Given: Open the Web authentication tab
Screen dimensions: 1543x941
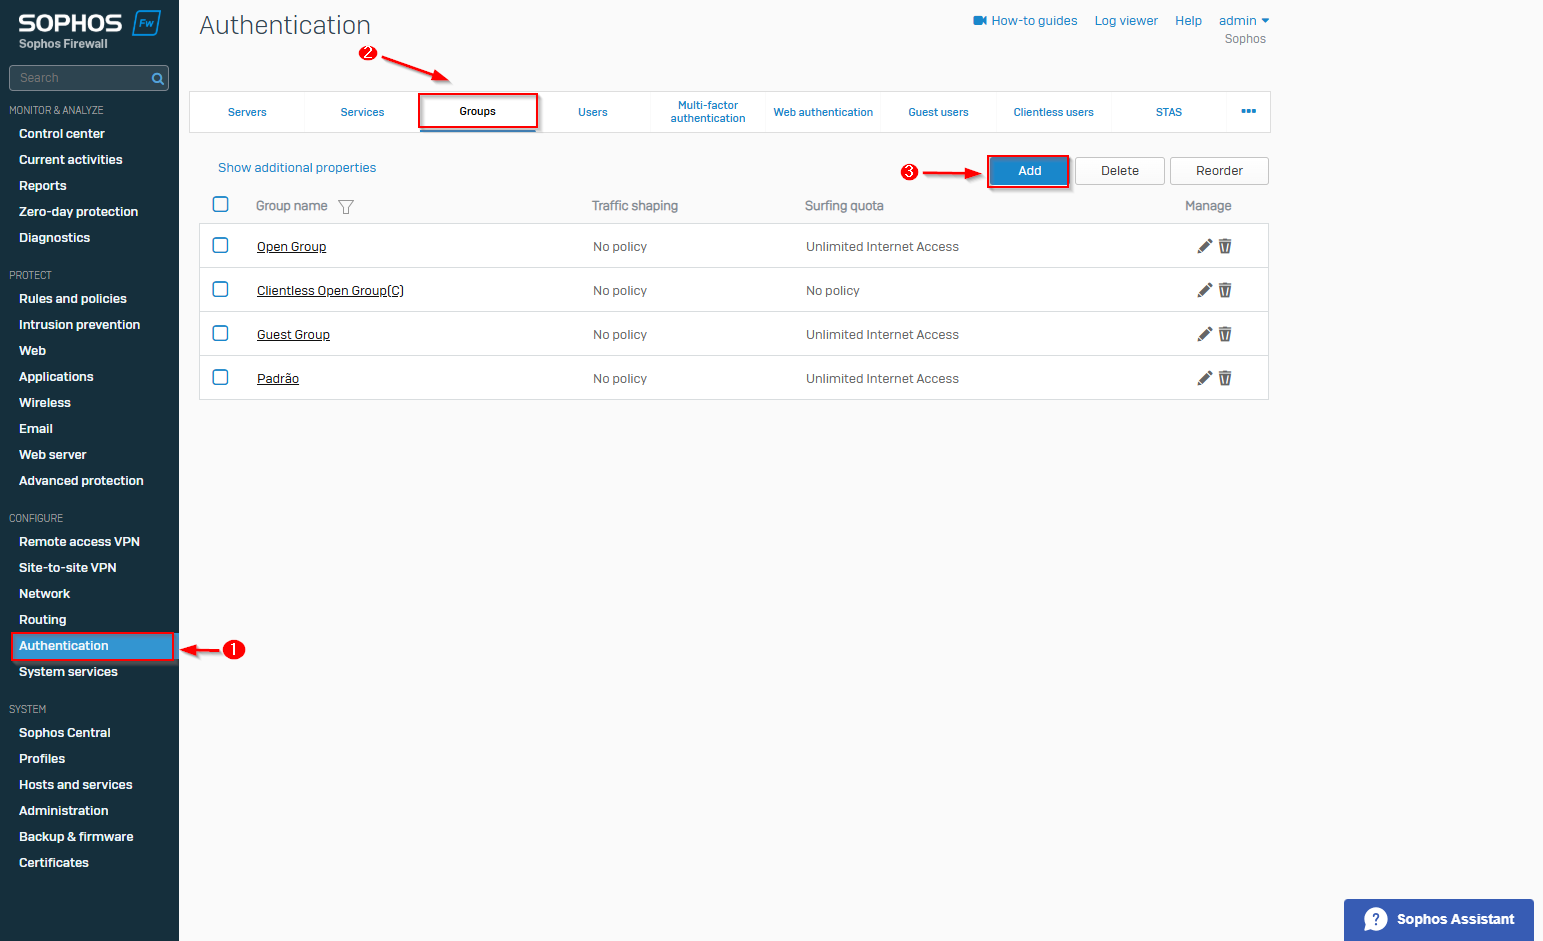Looking at the screenshot, I should pos(823,112).
